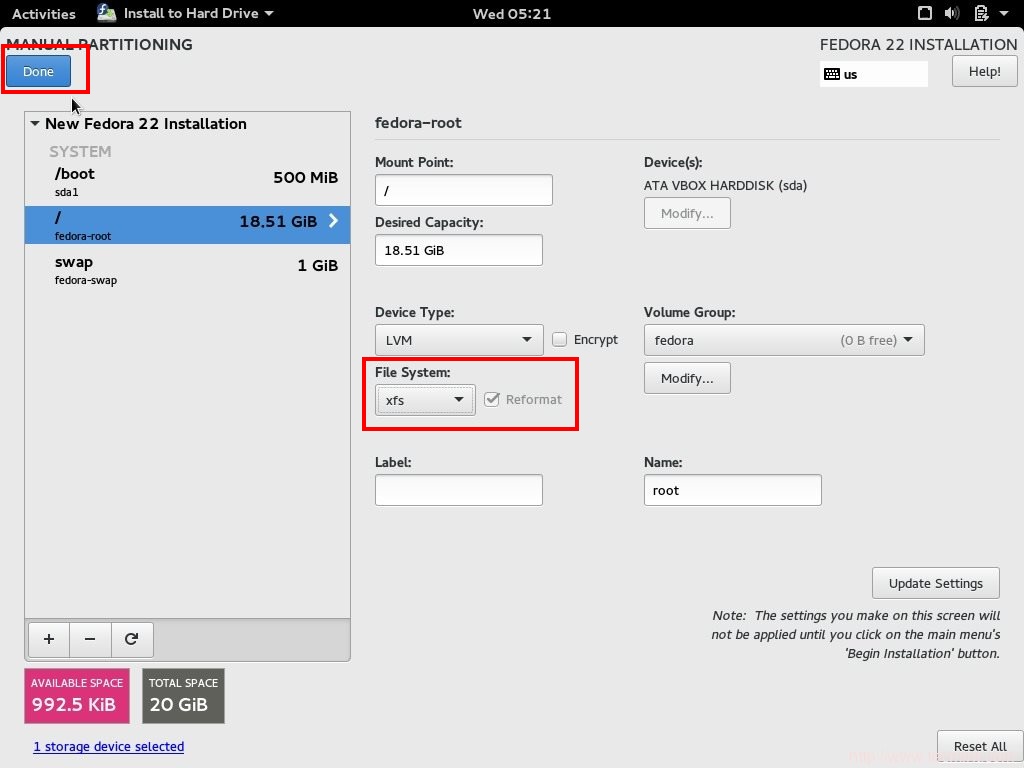Expand the Volume Group fedora dropdown

tap(784, 340)
